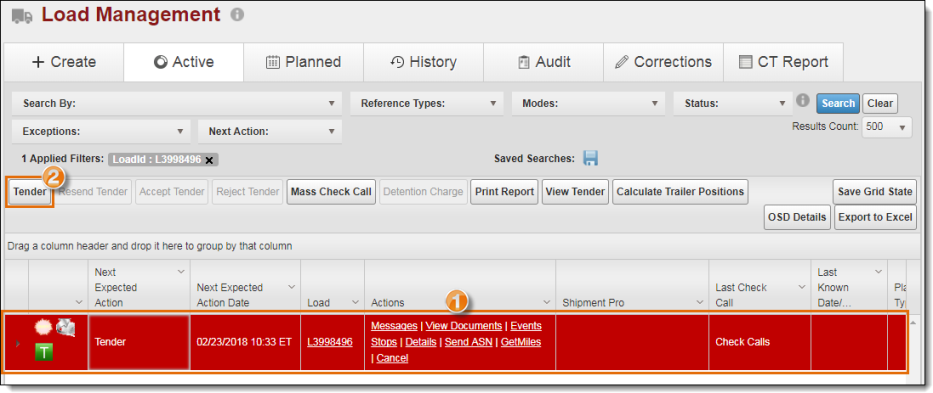Screen dimensions: 933x393
Task: Open the Details link in Actions
Action: click(x=421, y=342)
